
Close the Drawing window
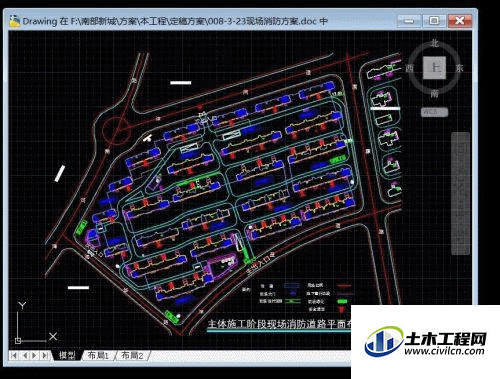click(460, 21)
